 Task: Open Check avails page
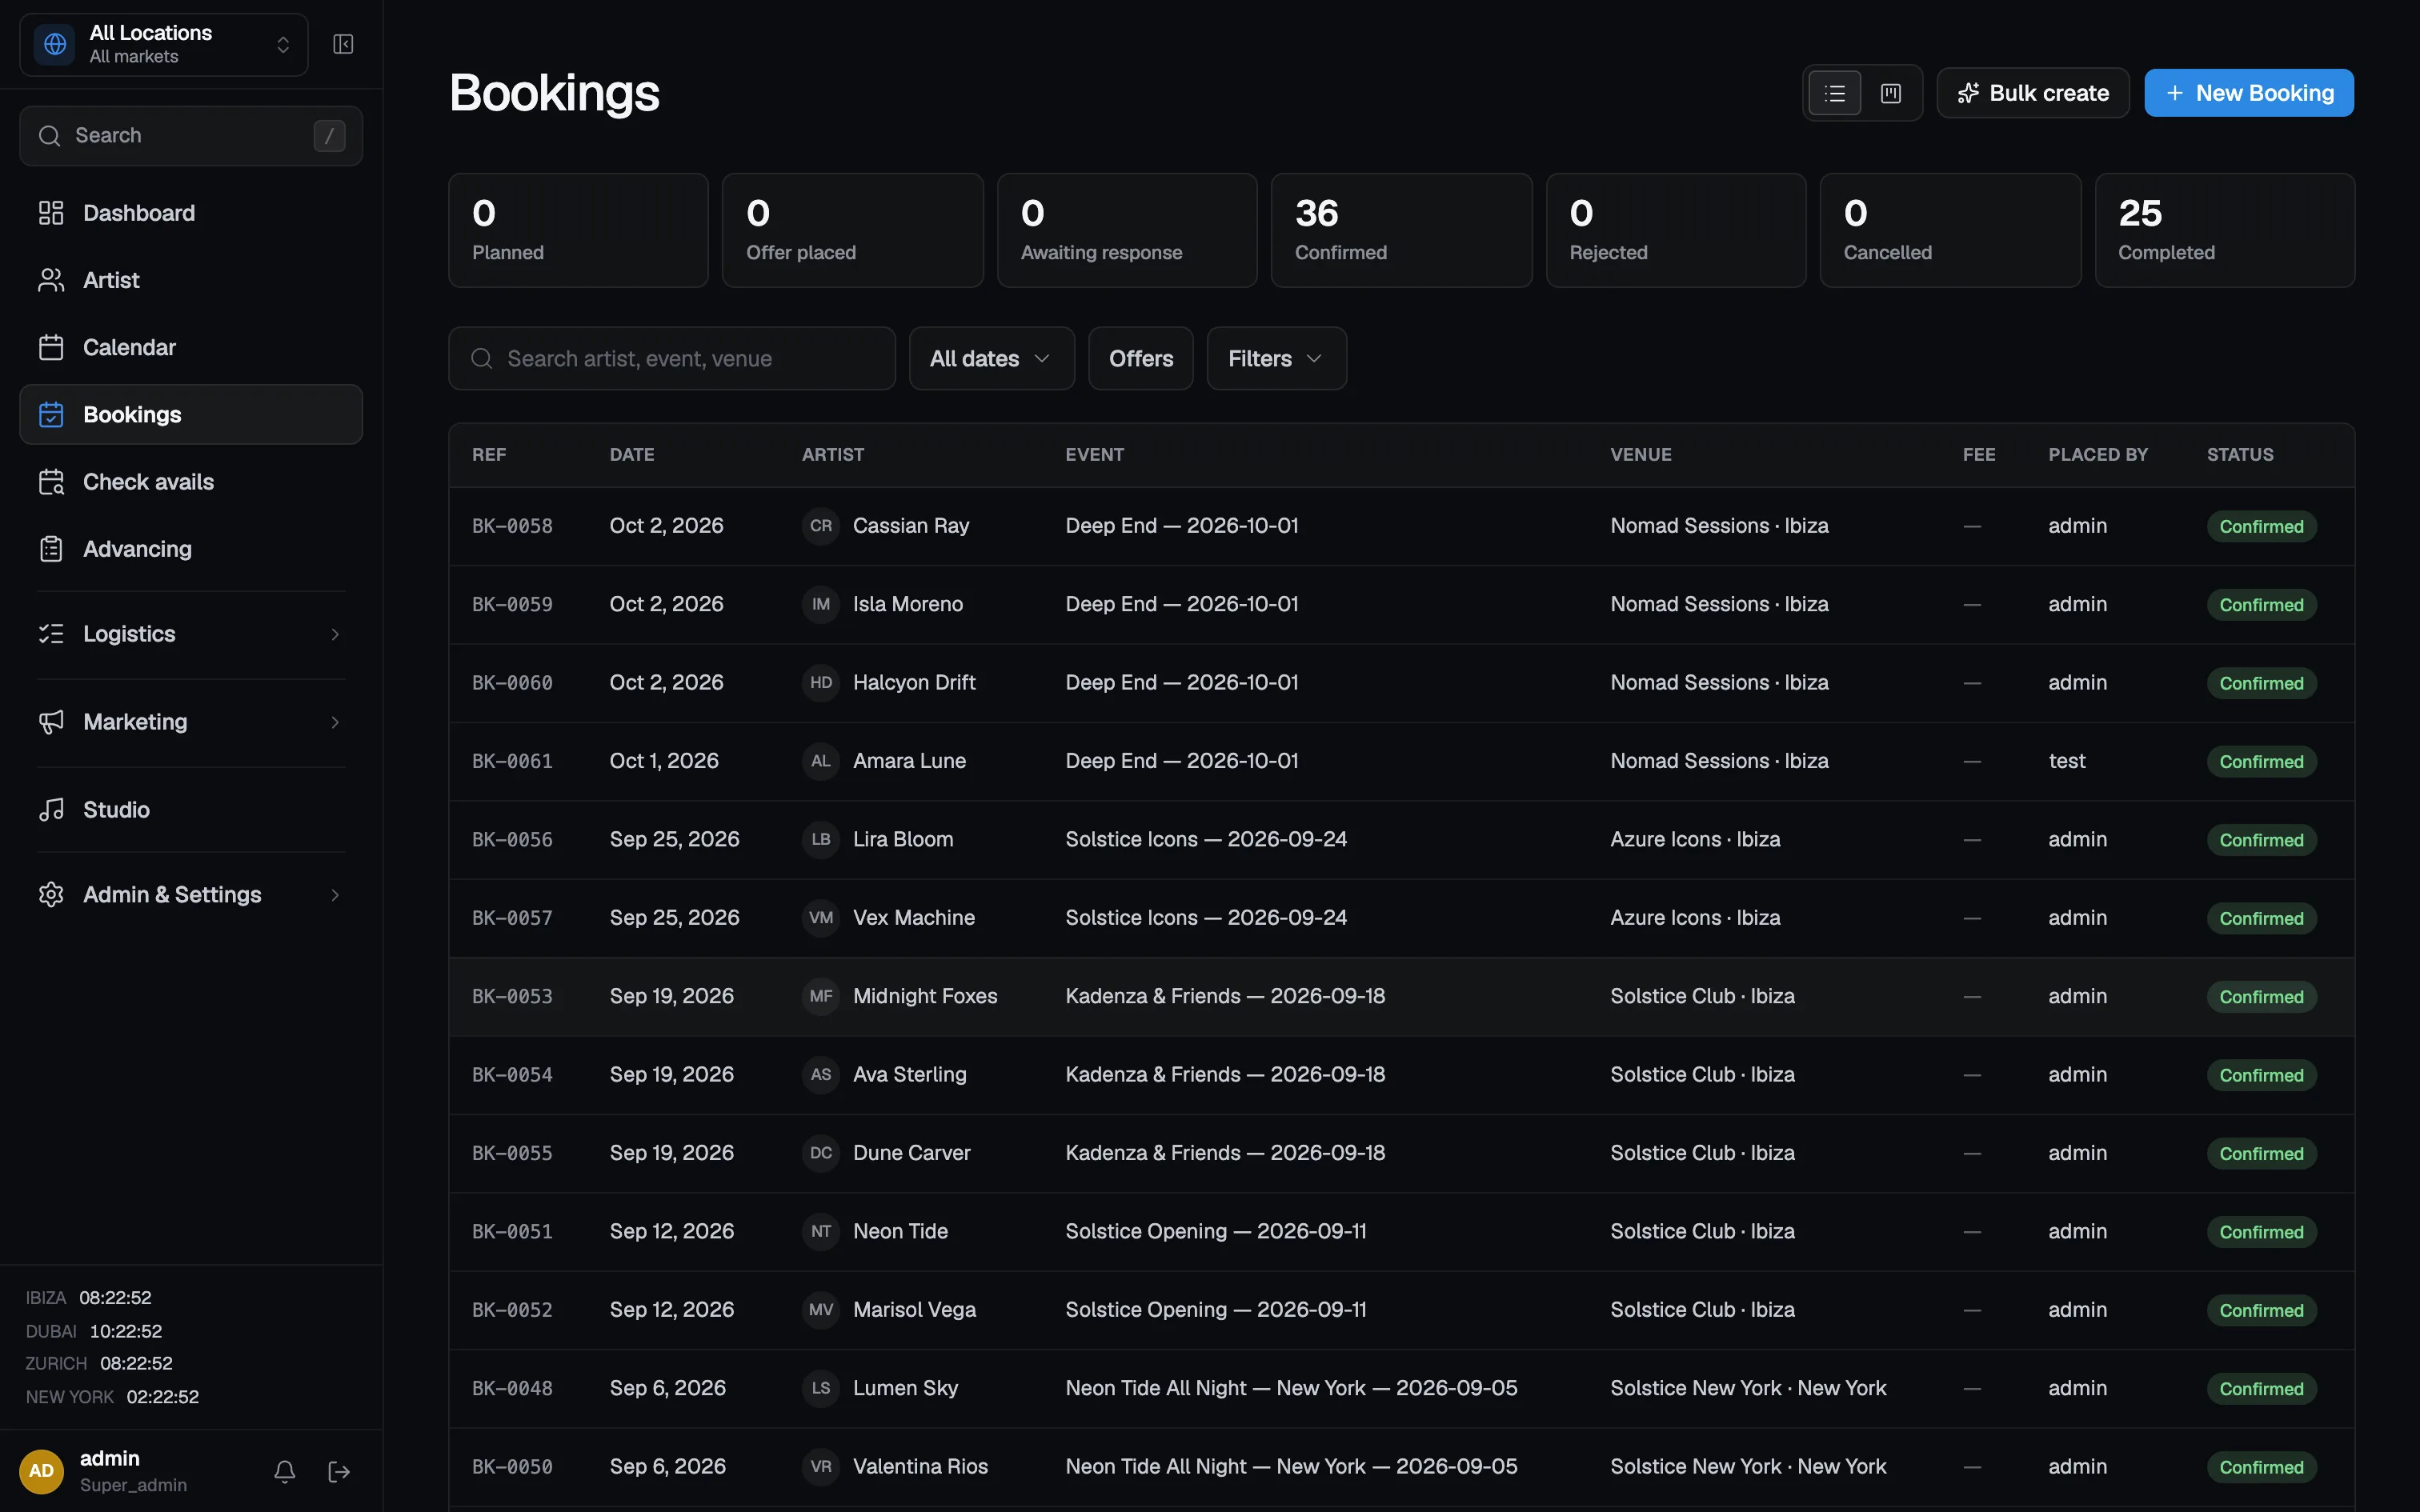tap(191, 482)
